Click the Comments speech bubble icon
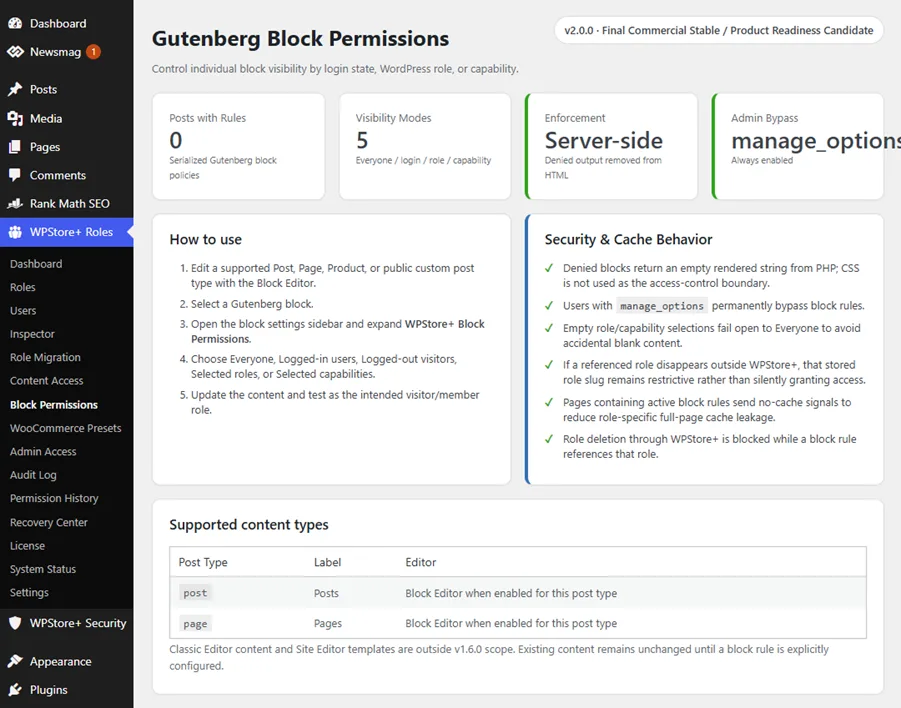Image resolution: width=901 pixels, height=708 pixels. [15, 175]
